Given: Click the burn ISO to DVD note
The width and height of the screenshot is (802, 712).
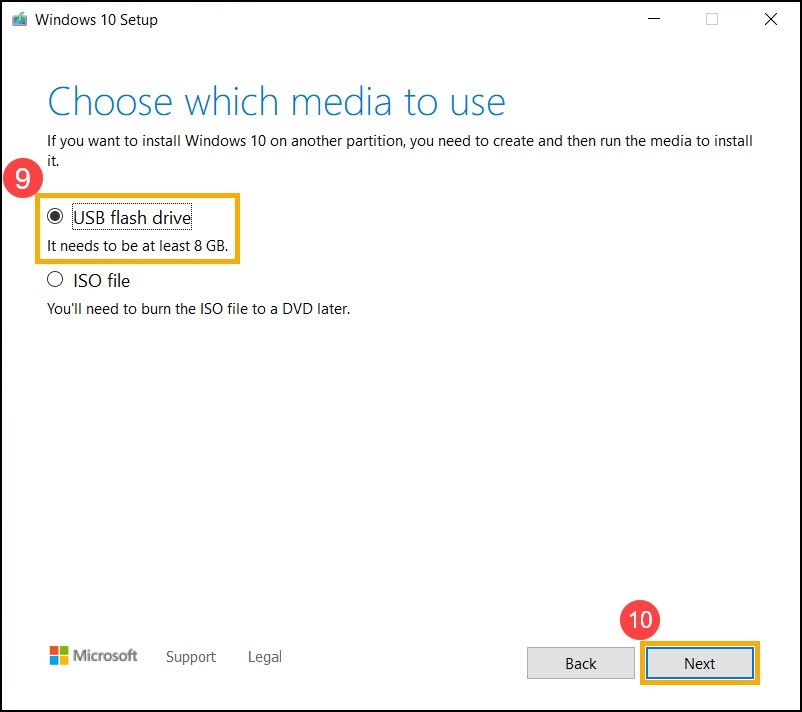Looking at the screenshot, I should coord(197,308).
